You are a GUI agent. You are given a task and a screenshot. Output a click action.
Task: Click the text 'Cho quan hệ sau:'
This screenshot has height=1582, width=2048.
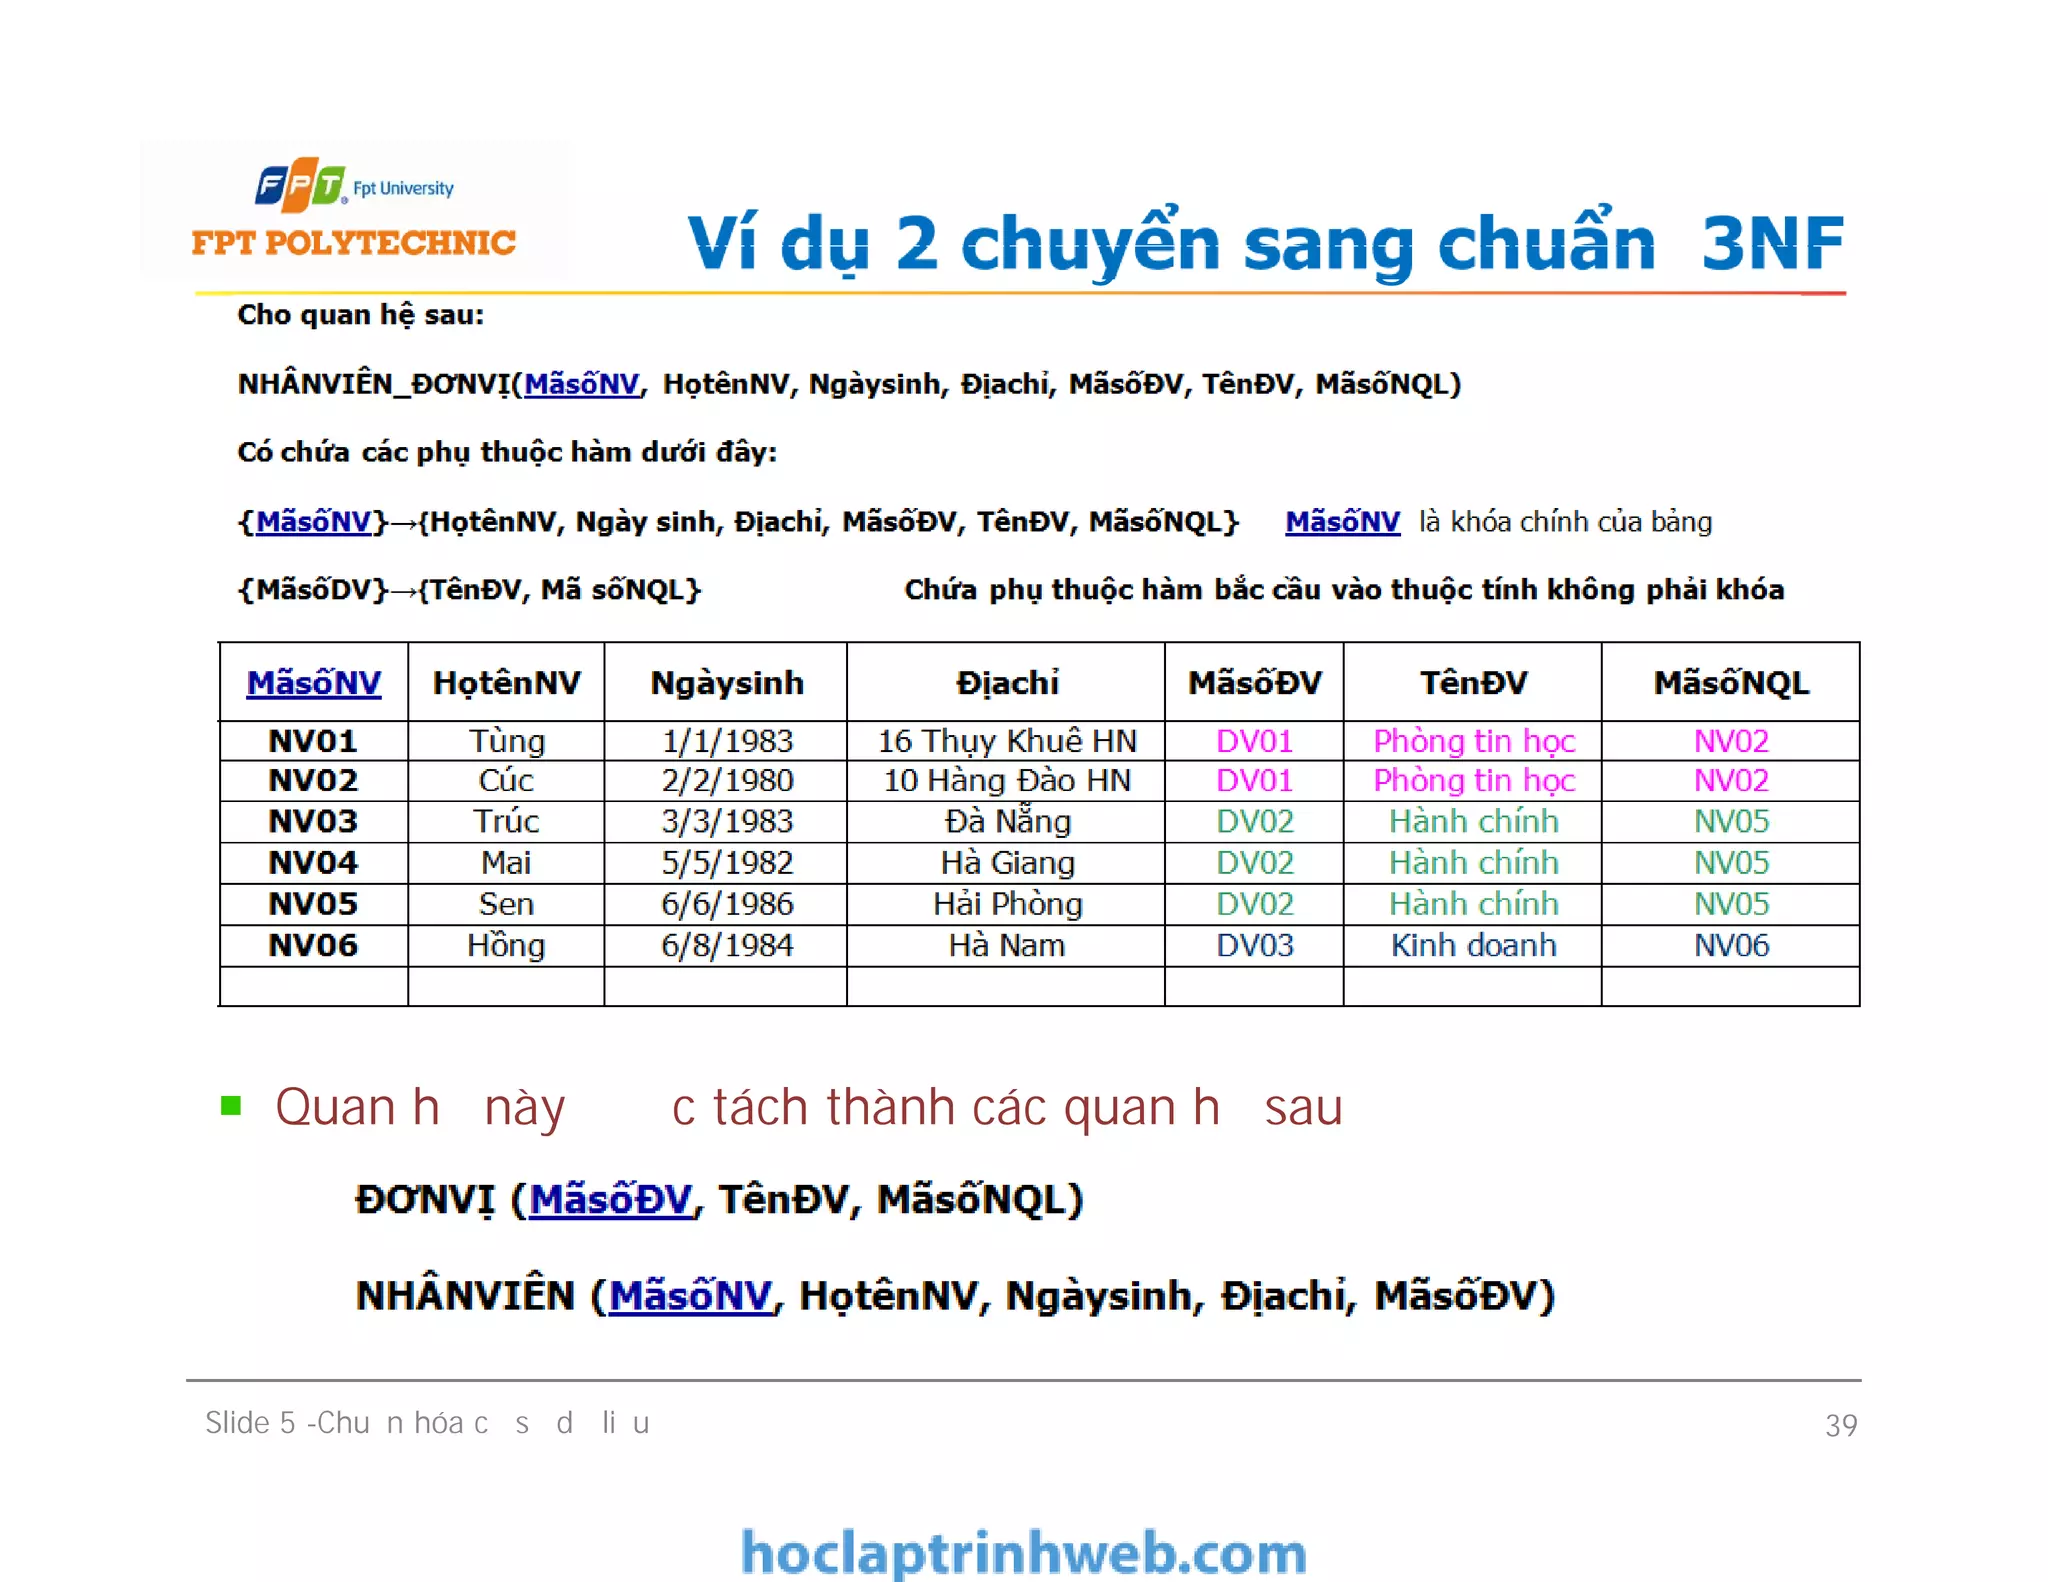click(x=360, y=315)
